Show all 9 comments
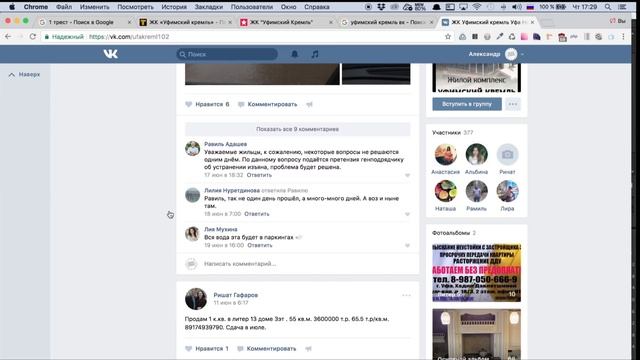Image resolution: width=640 pixels, height=360 pixels. click(x=298, y=129)
